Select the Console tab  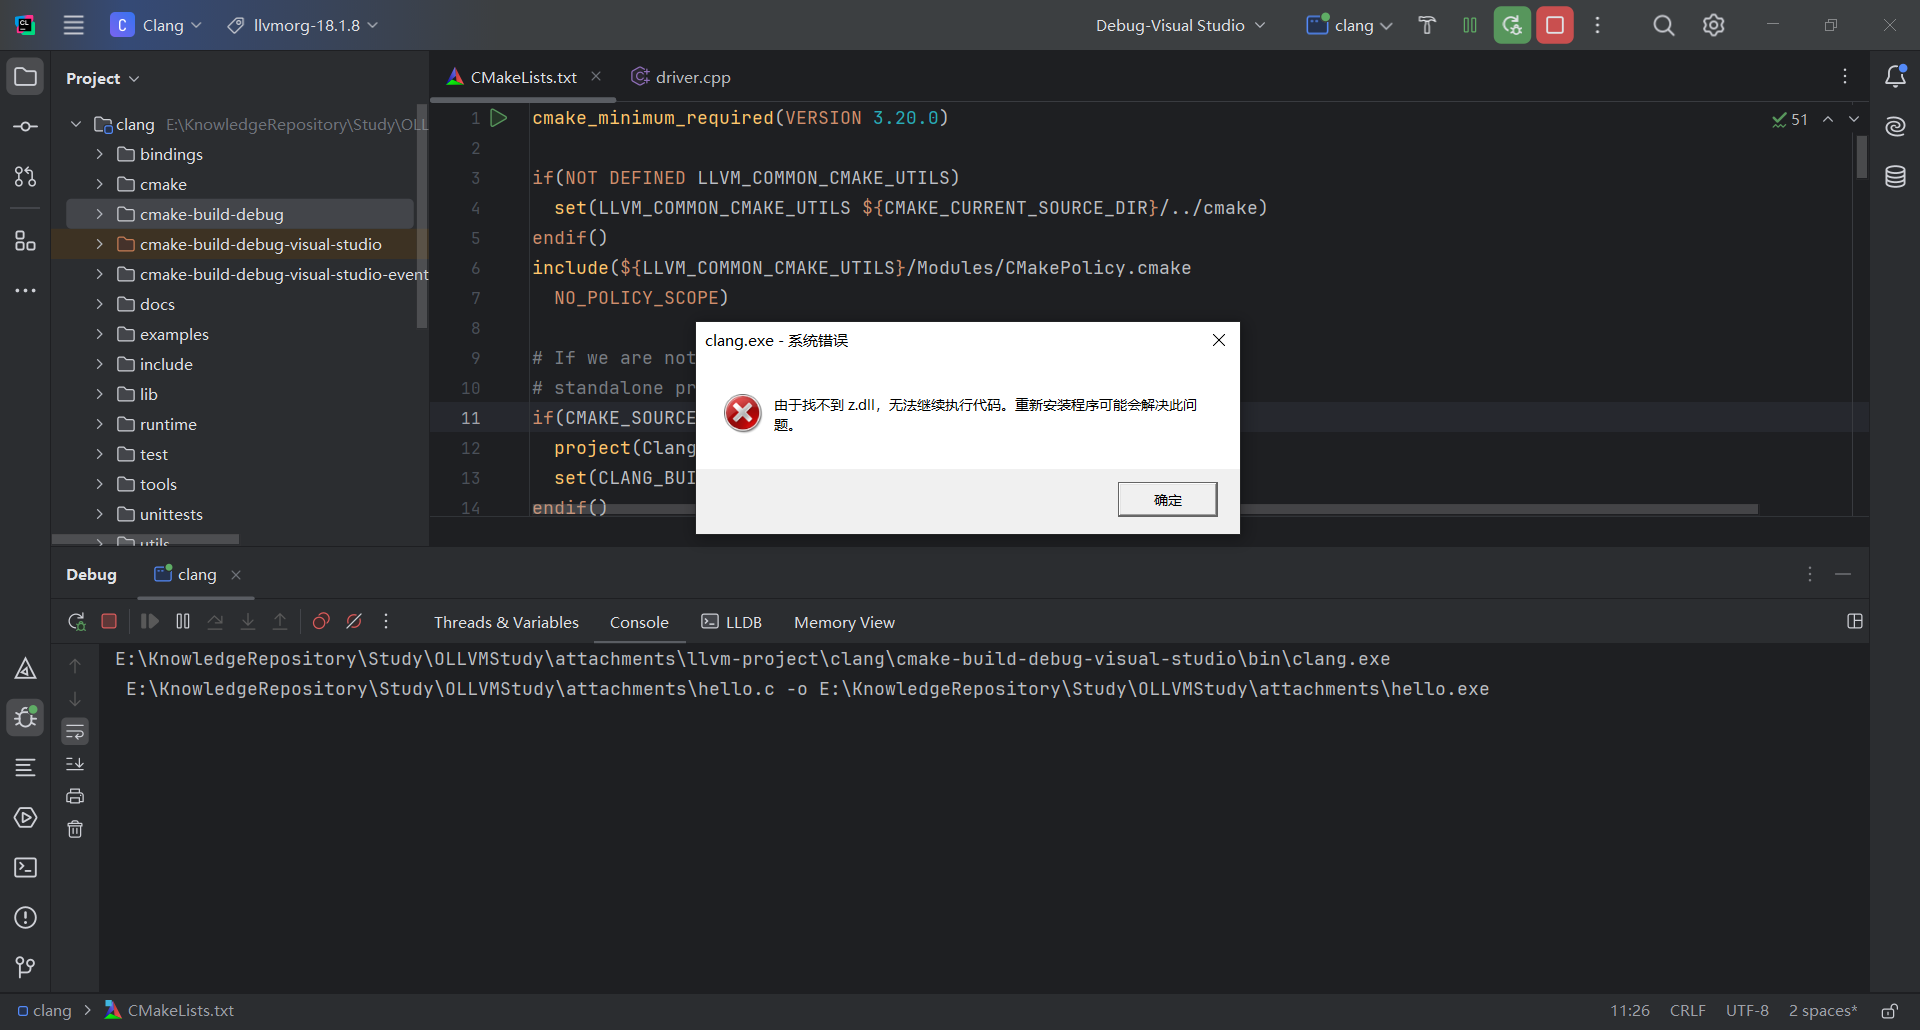point(639,622)
